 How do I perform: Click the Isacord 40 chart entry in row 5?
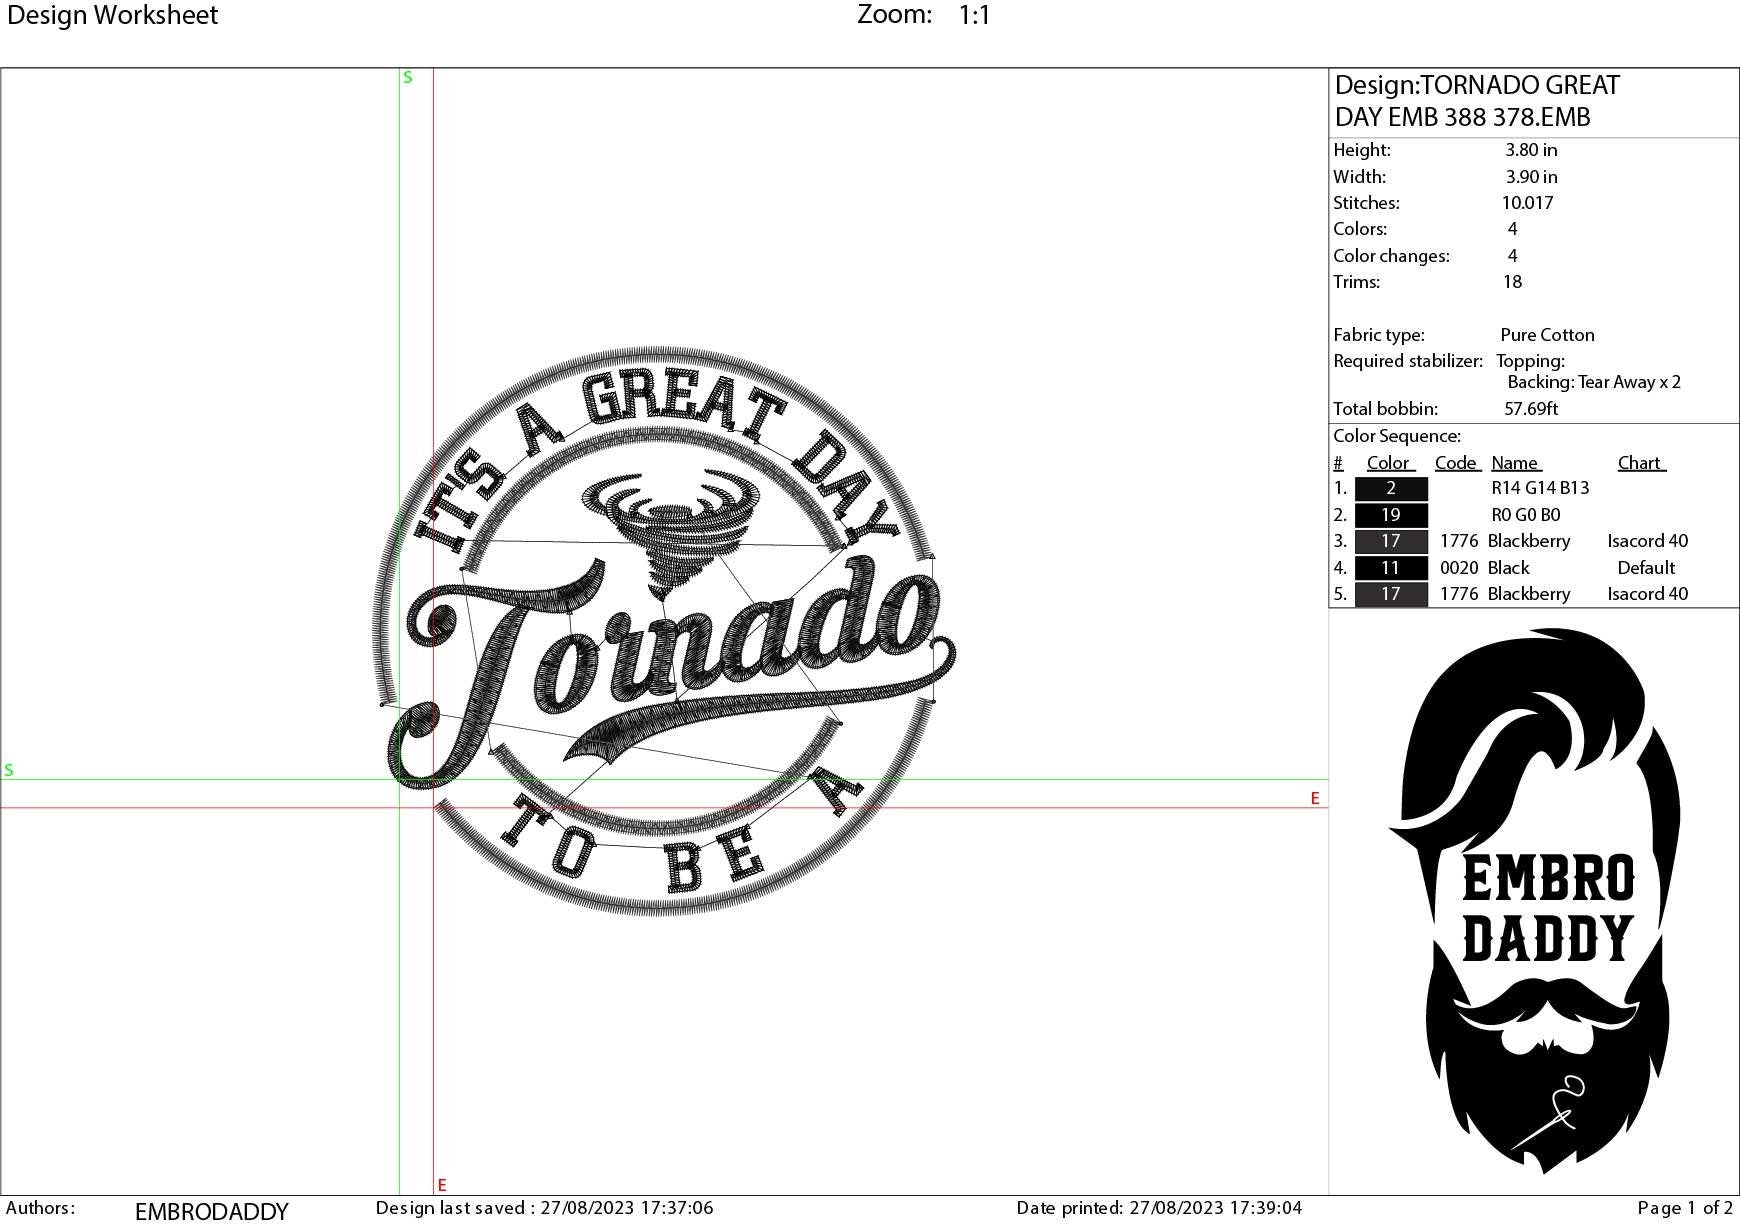pos(1646,593)
